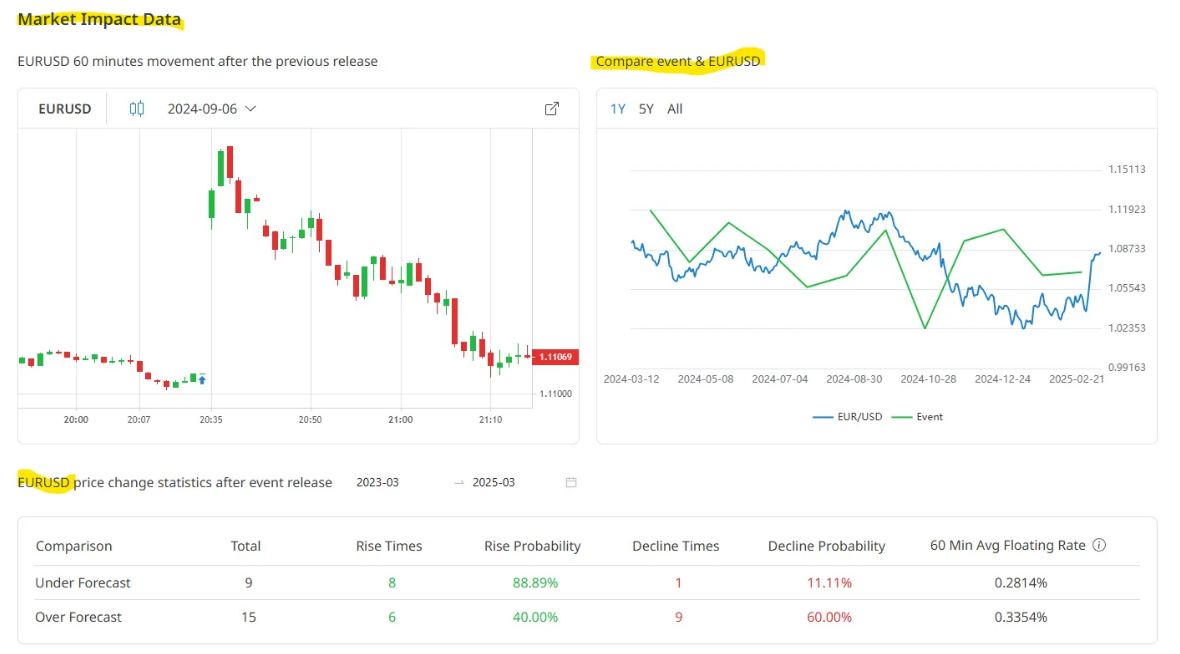
Task: Click the blue up arrow release marker
Action: (x=202, y=379)
